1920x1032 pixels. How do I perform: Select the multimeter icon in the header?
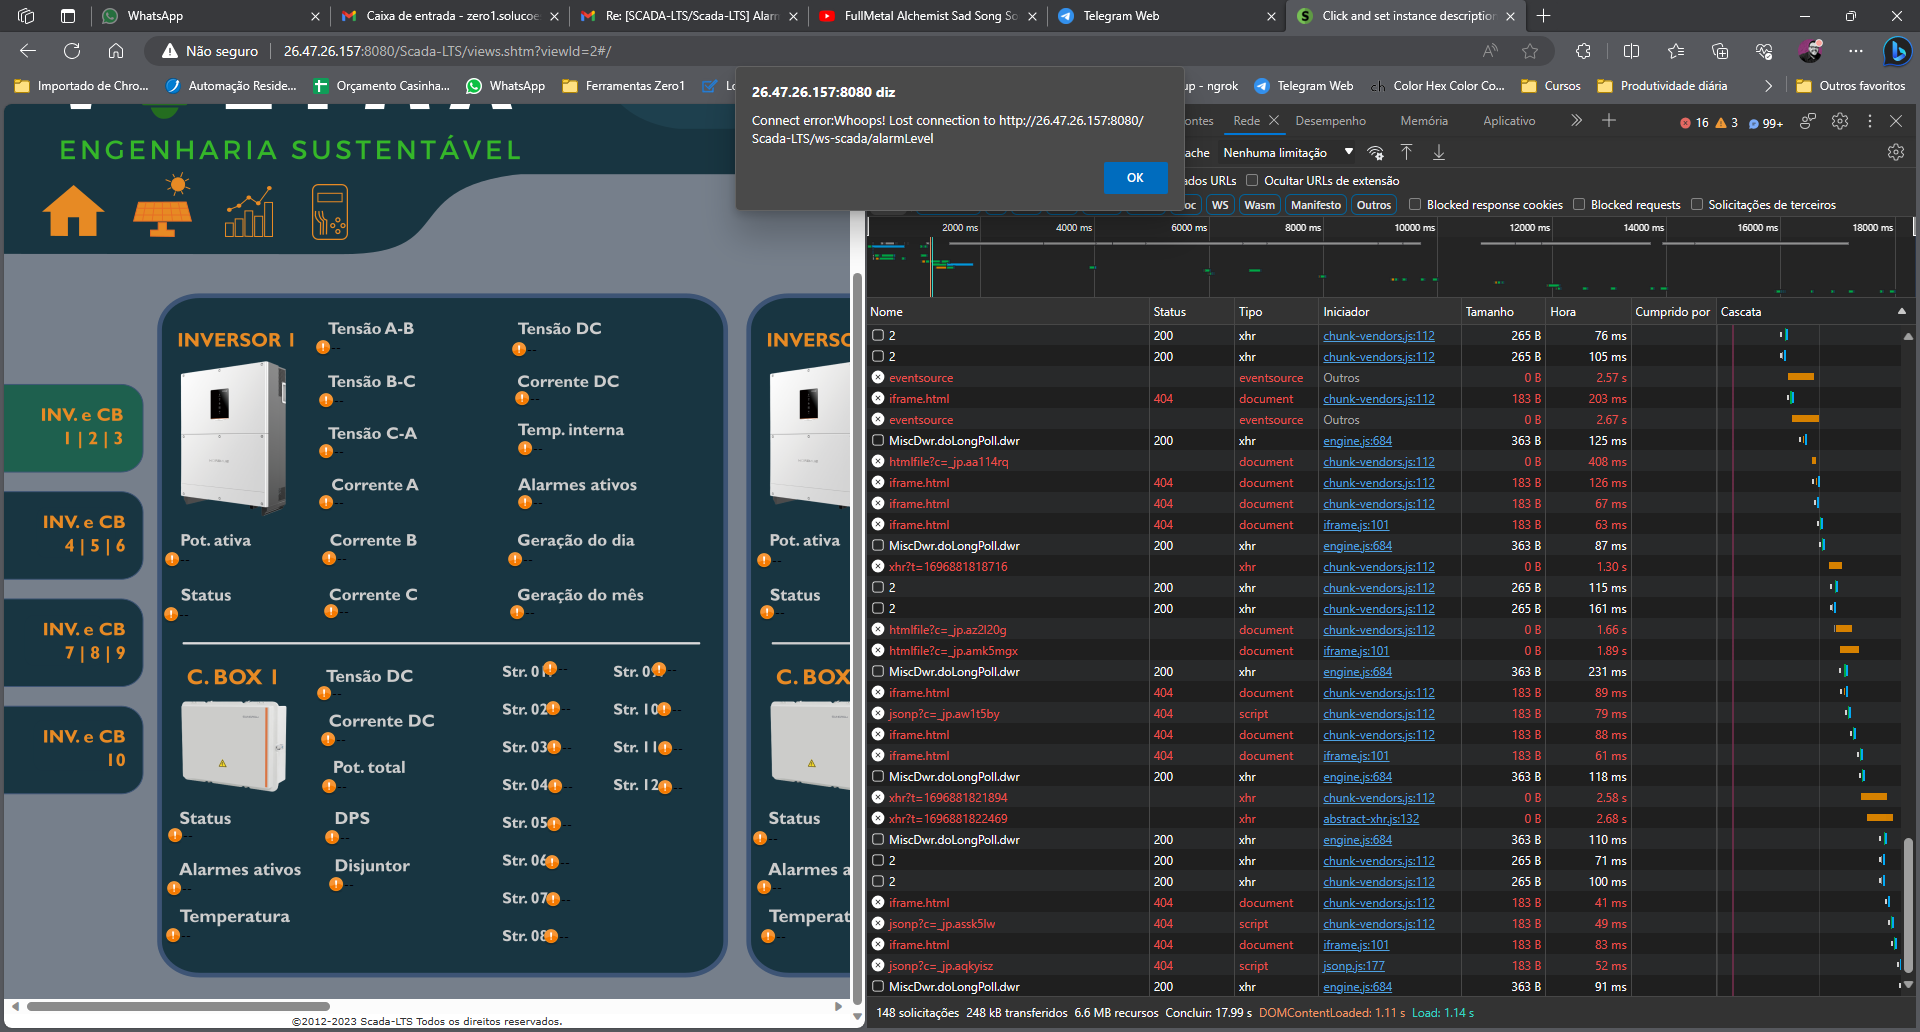pyautogui.click(x=330, y=210)
